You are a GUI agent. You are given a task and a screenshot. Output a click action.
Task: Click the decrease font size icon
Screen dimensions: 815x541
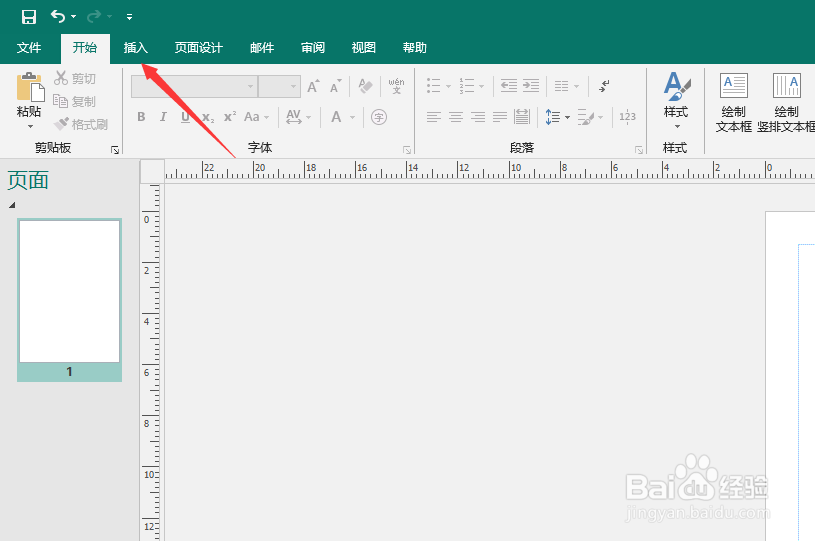[x=336, y=86]
